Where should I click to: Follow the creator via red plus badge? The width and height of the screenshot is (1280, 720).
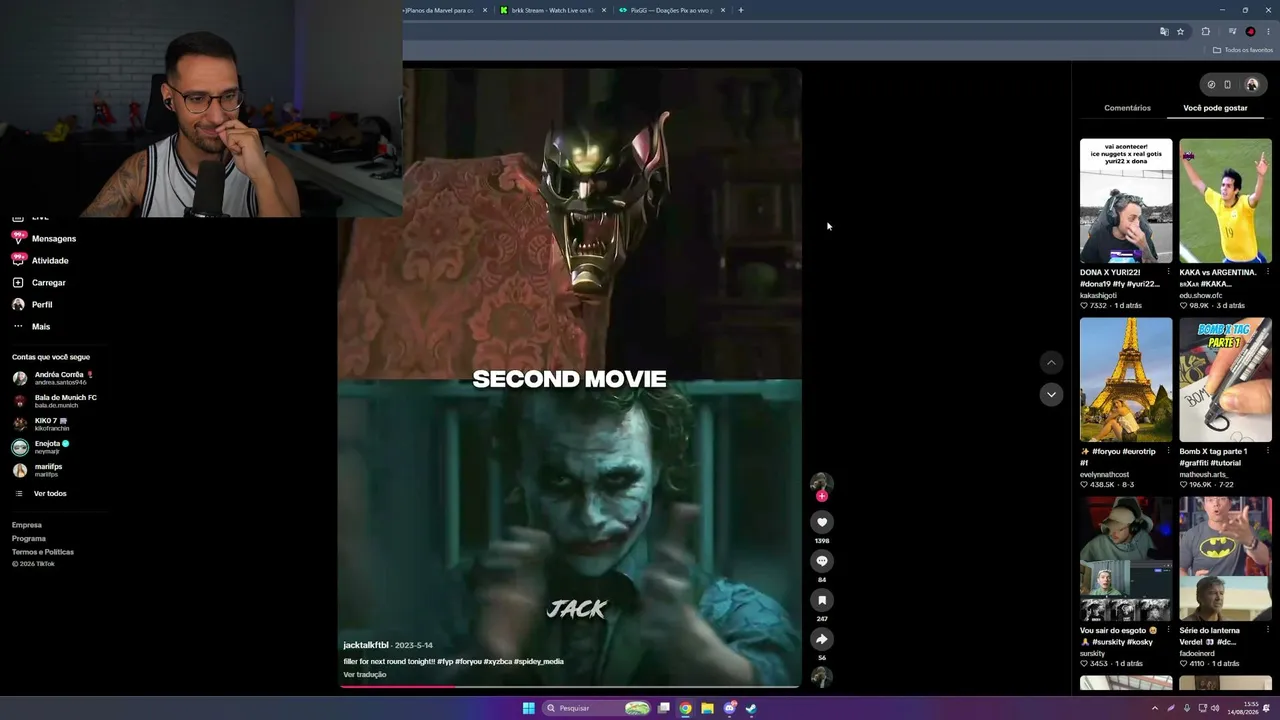pyautogui.click(x=822, y=496)
